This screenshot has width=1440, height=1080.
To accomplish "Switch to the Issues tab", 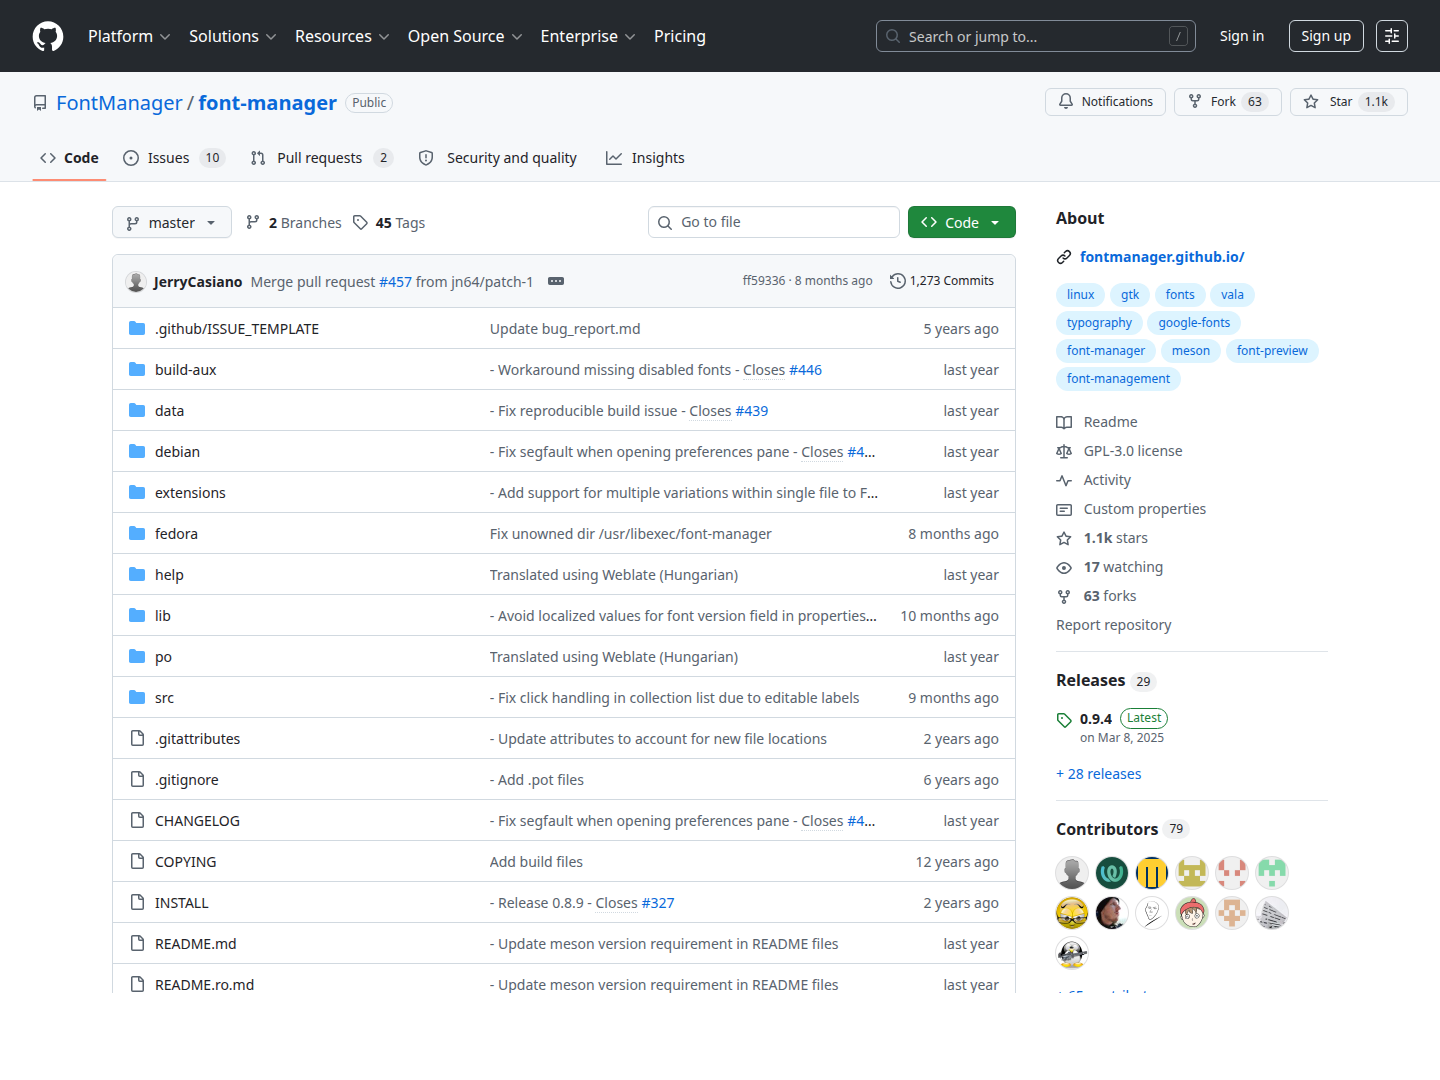I will 174,158.
